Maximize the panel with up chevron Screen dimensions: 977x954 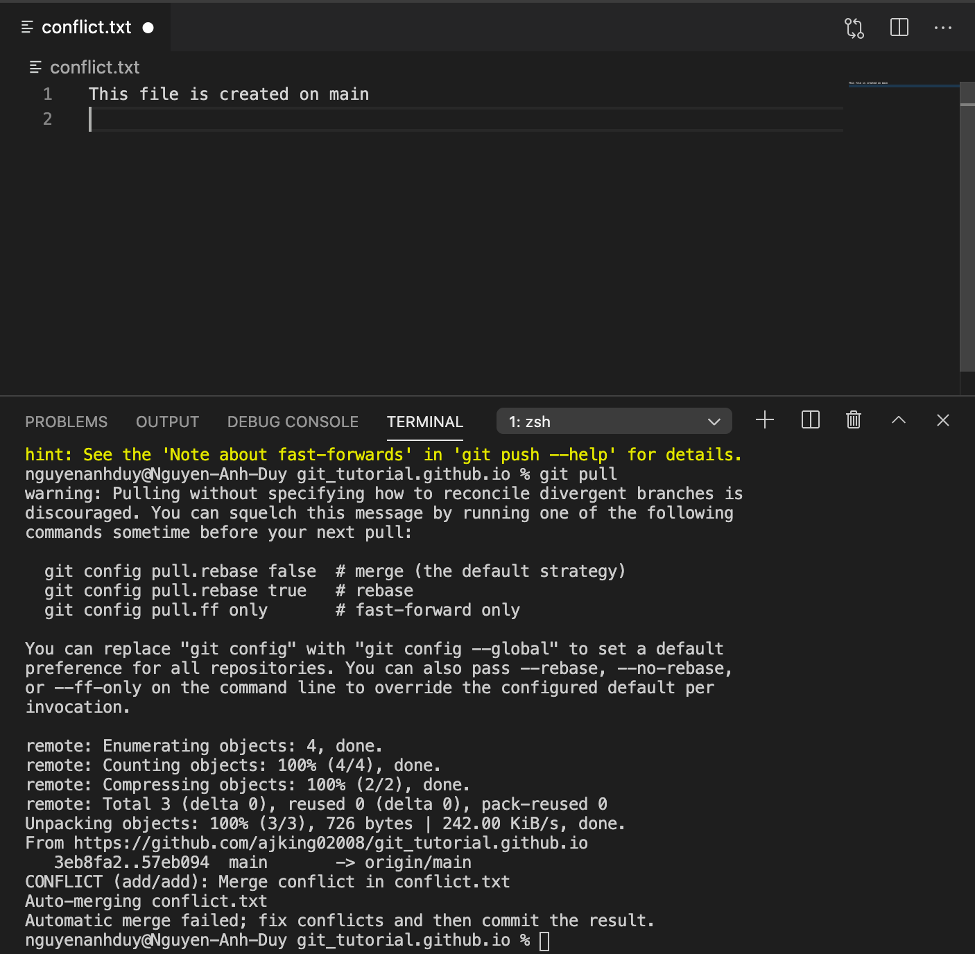pyautogui.click(x=898, y=421)
